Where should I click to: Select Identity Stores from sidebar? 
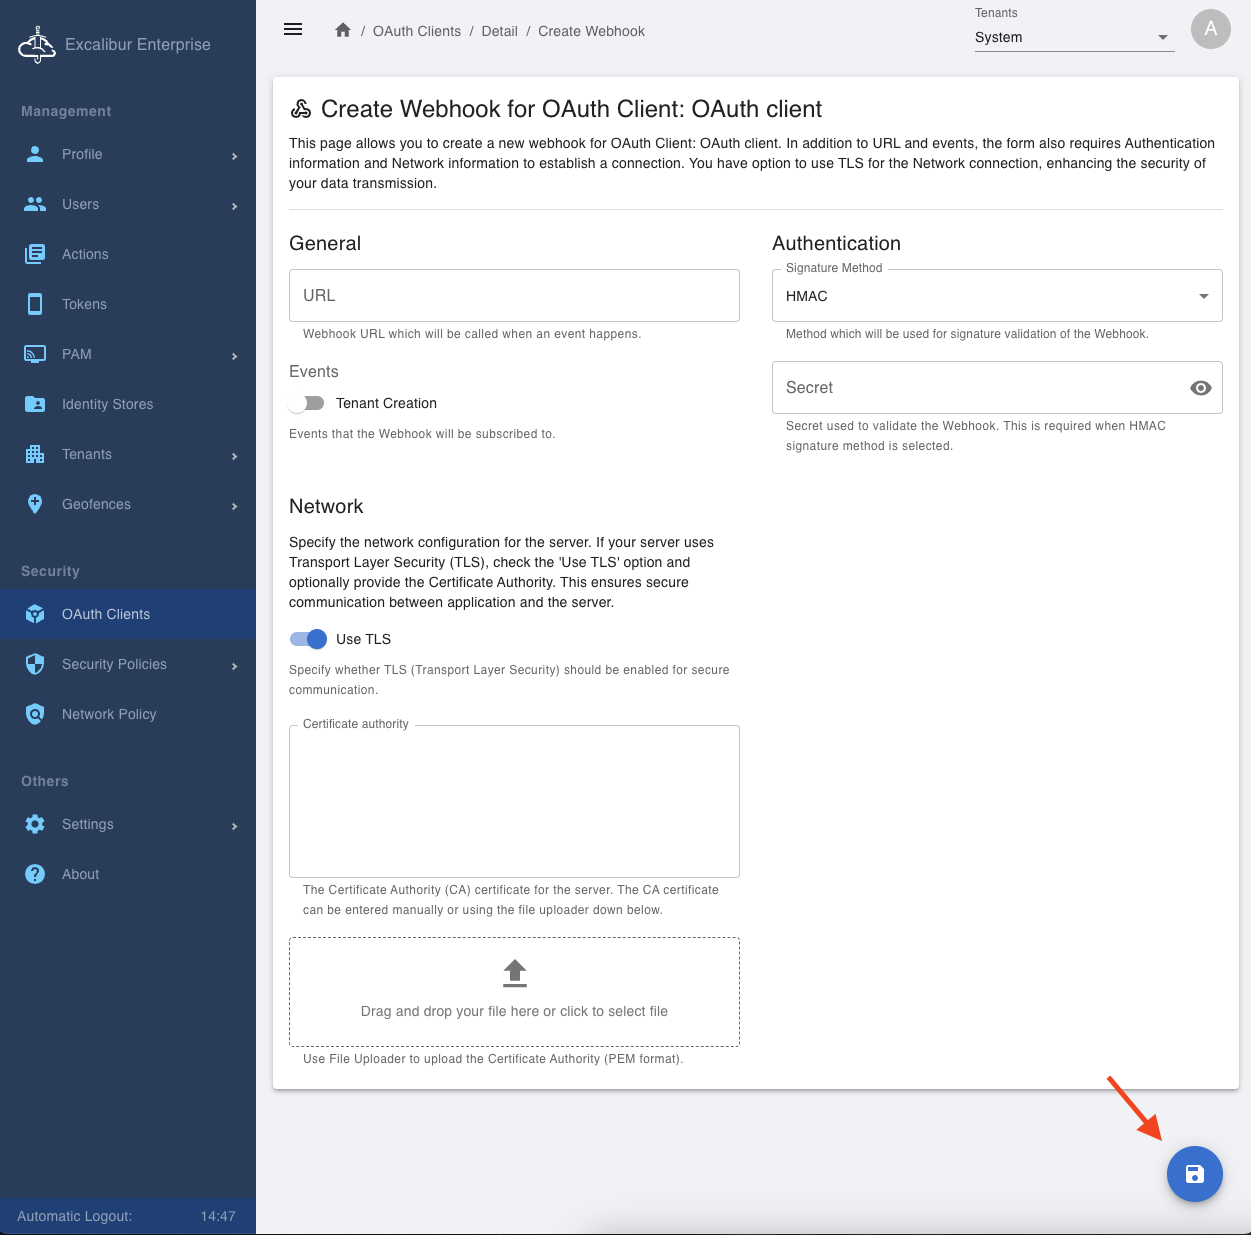tap(107, 404)
